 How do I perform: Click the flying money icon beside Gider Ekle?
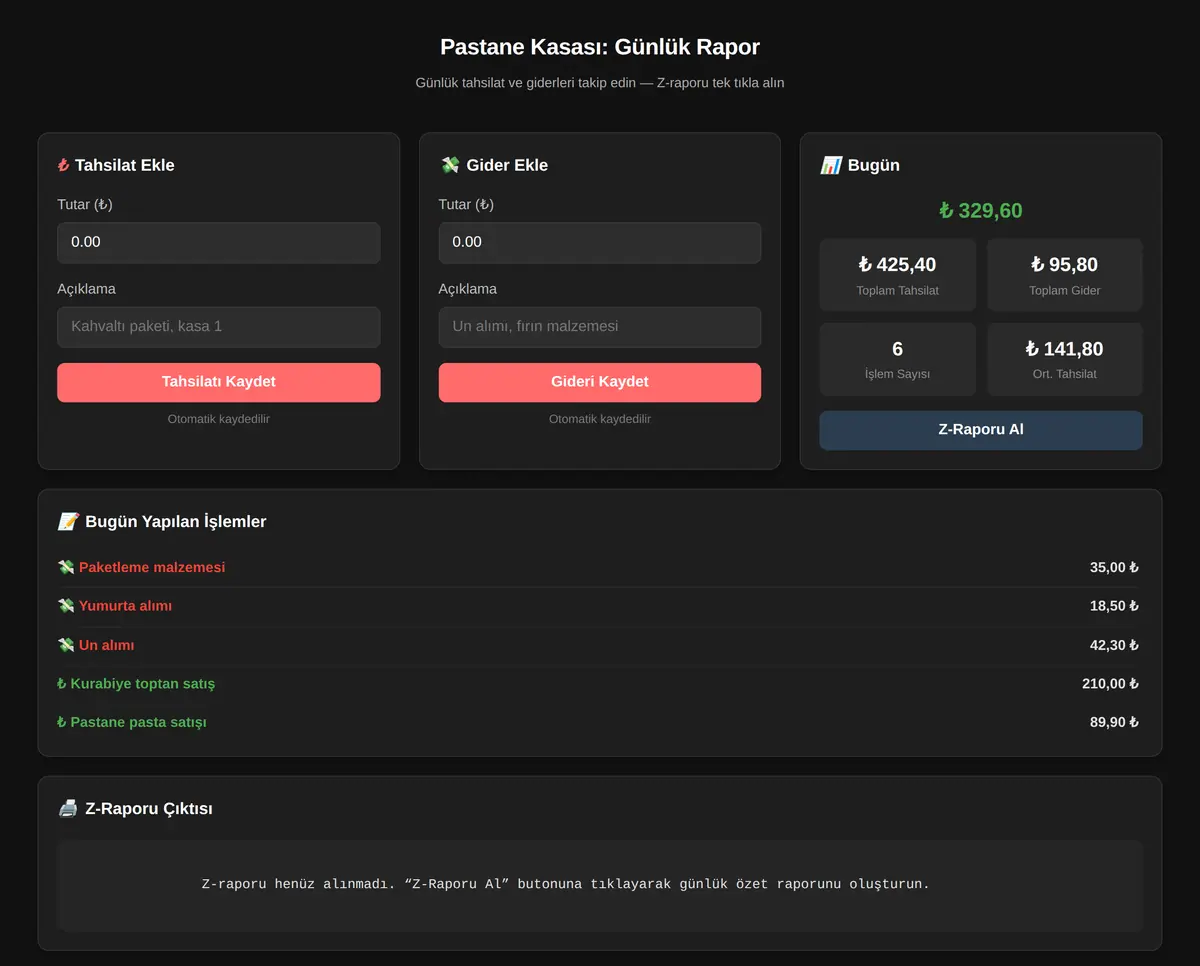click(x=449, y=165)
